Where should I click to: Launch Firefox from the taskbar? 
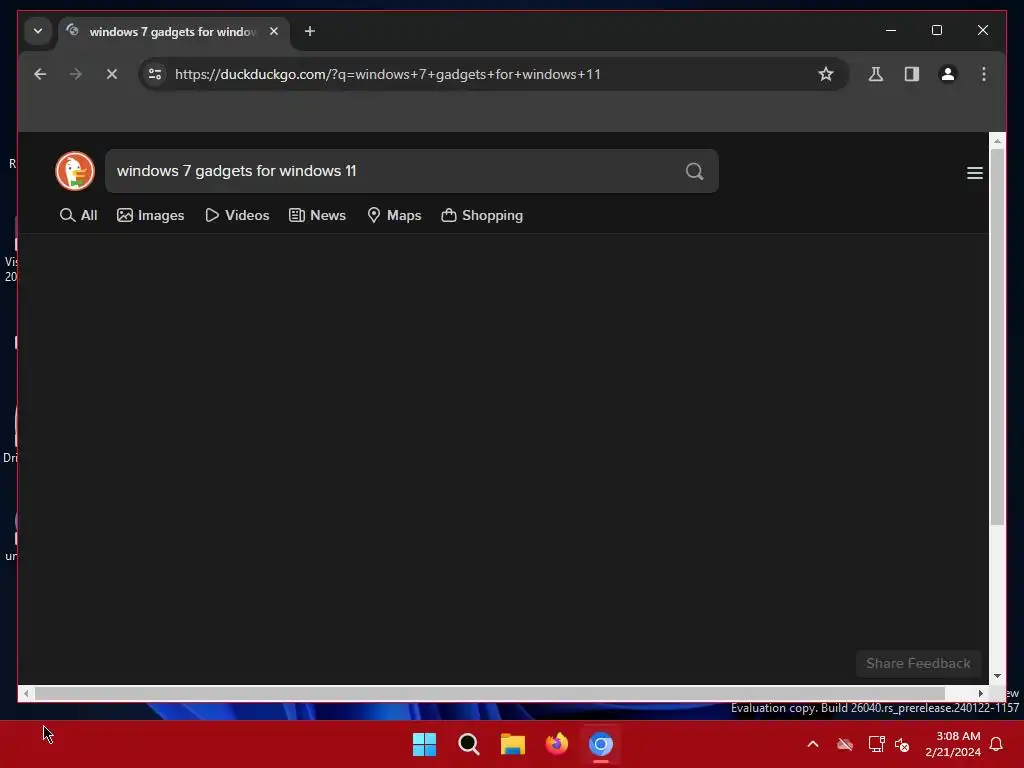[x=556, y=744]
